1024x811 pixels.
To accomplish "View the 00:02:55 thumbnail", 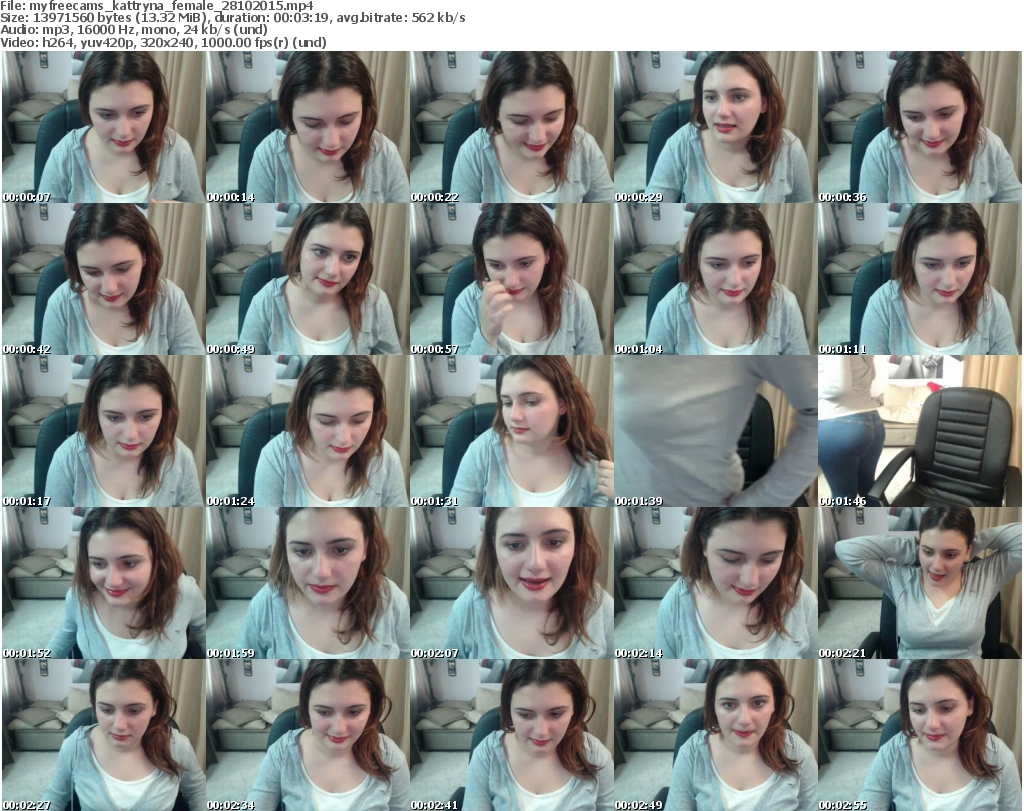I will pyautogui.click(x=920, y=735).
